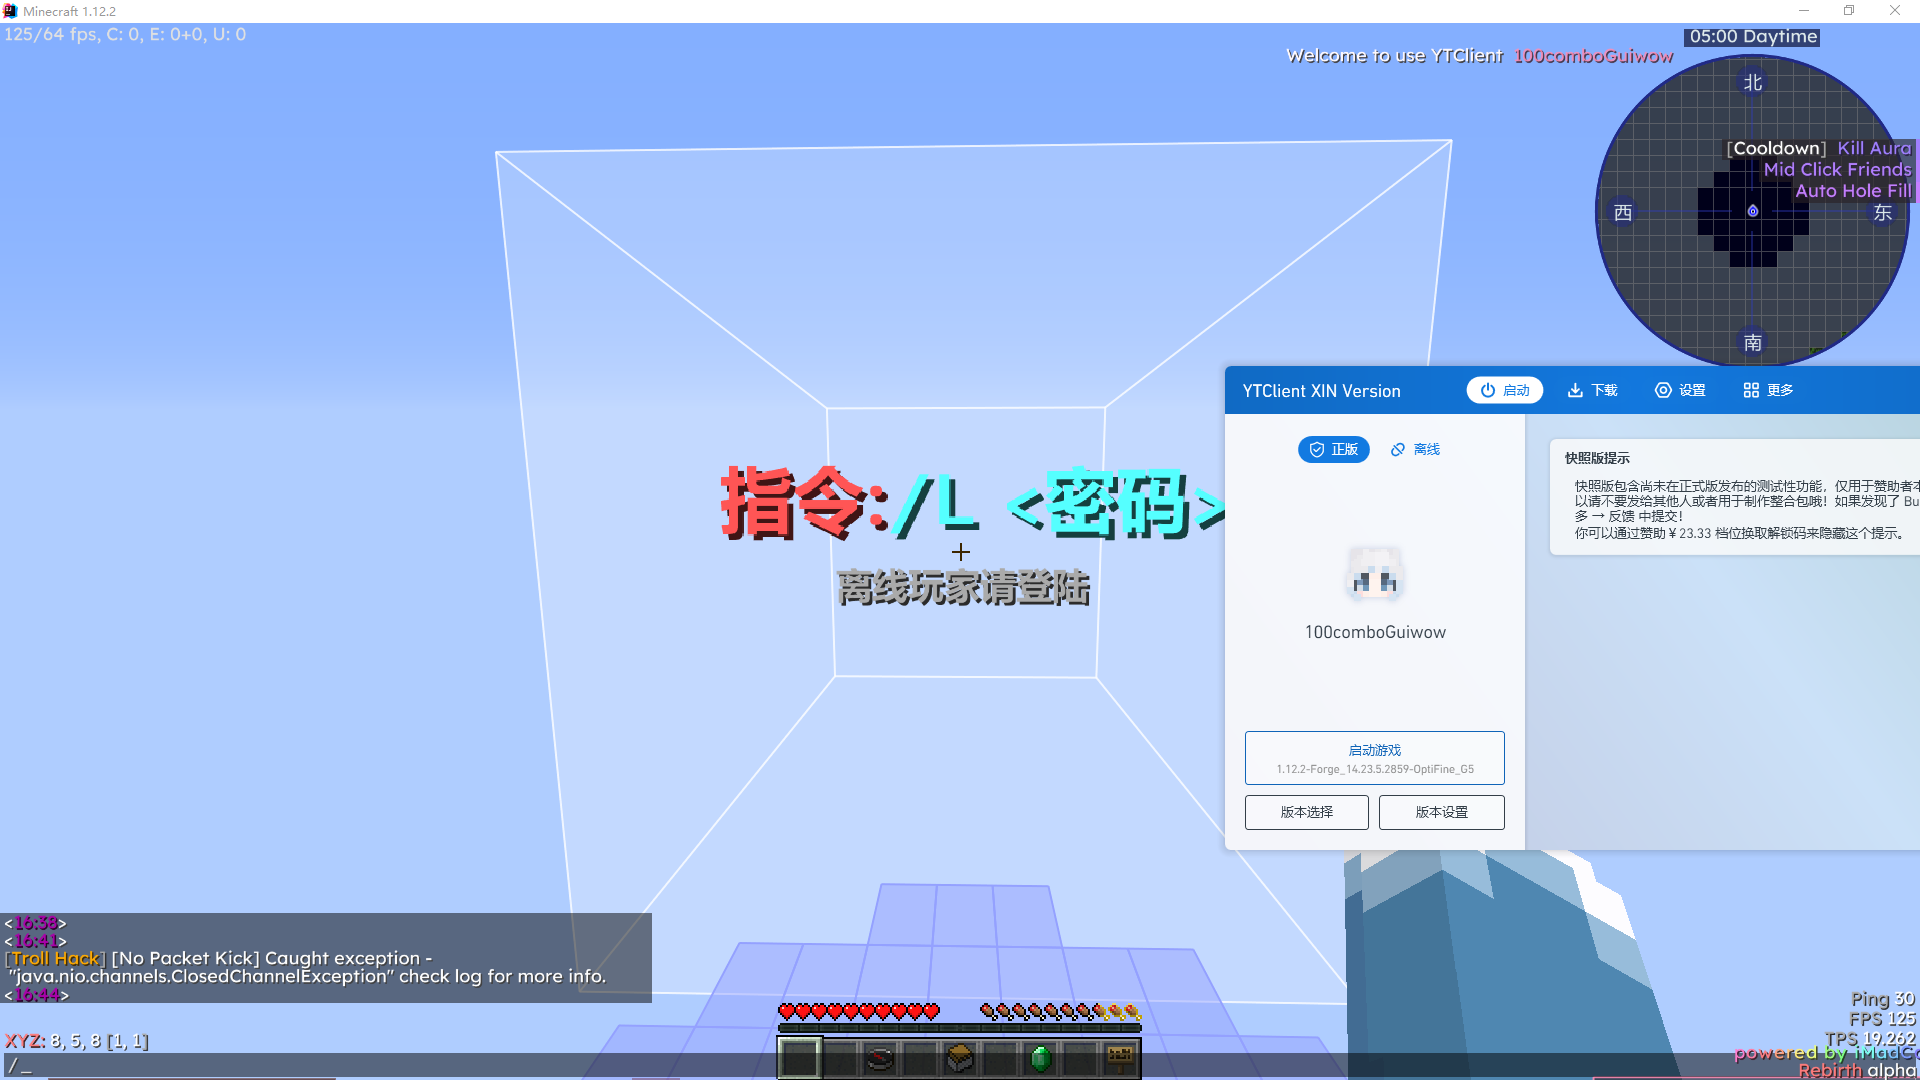The height and width of the screenshot is (1080, 1920).
Task: Click the 离线玩家请登陆 subtitle text
Action: pos(963,588)
